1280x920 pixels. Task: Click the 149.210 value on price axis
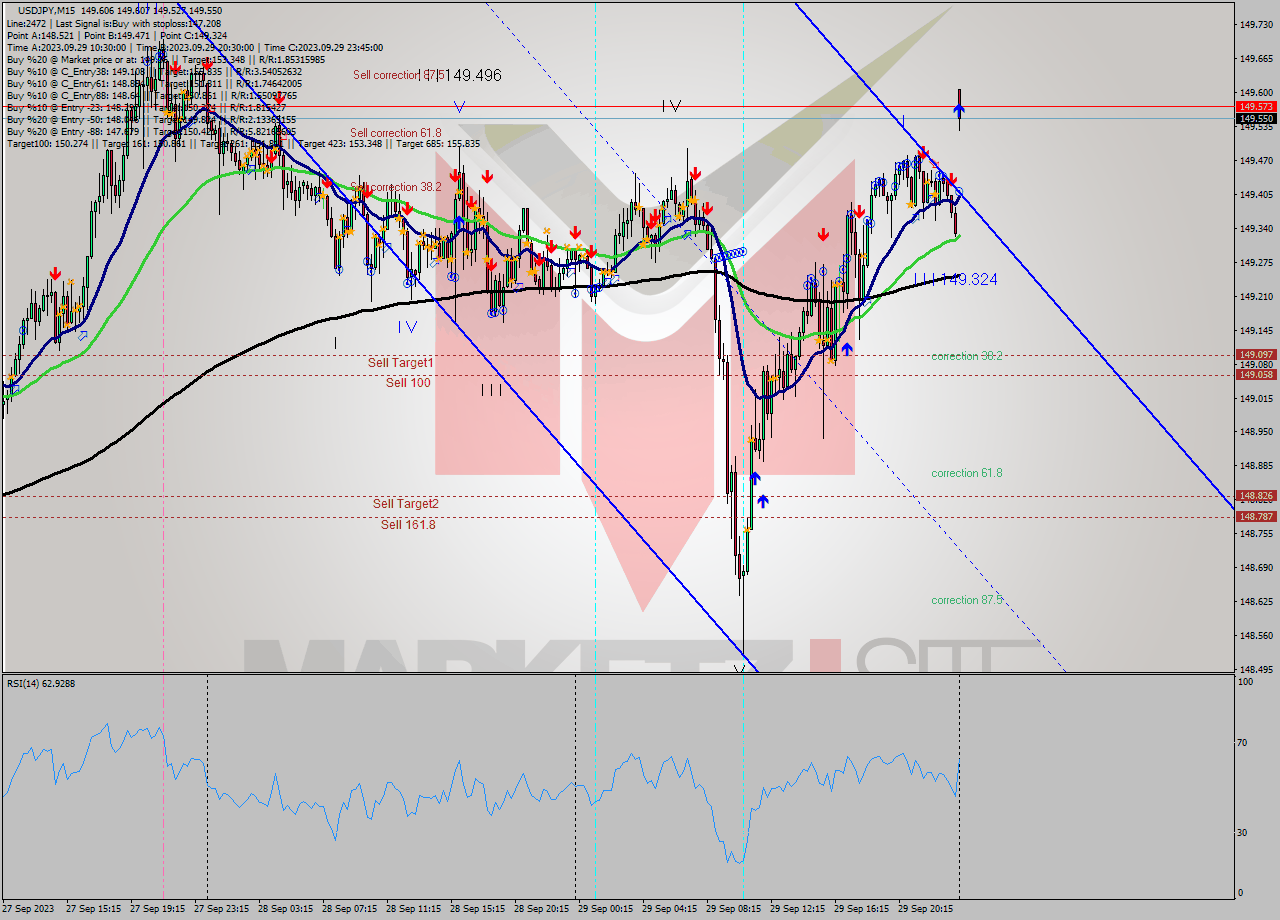[1256, 297]
